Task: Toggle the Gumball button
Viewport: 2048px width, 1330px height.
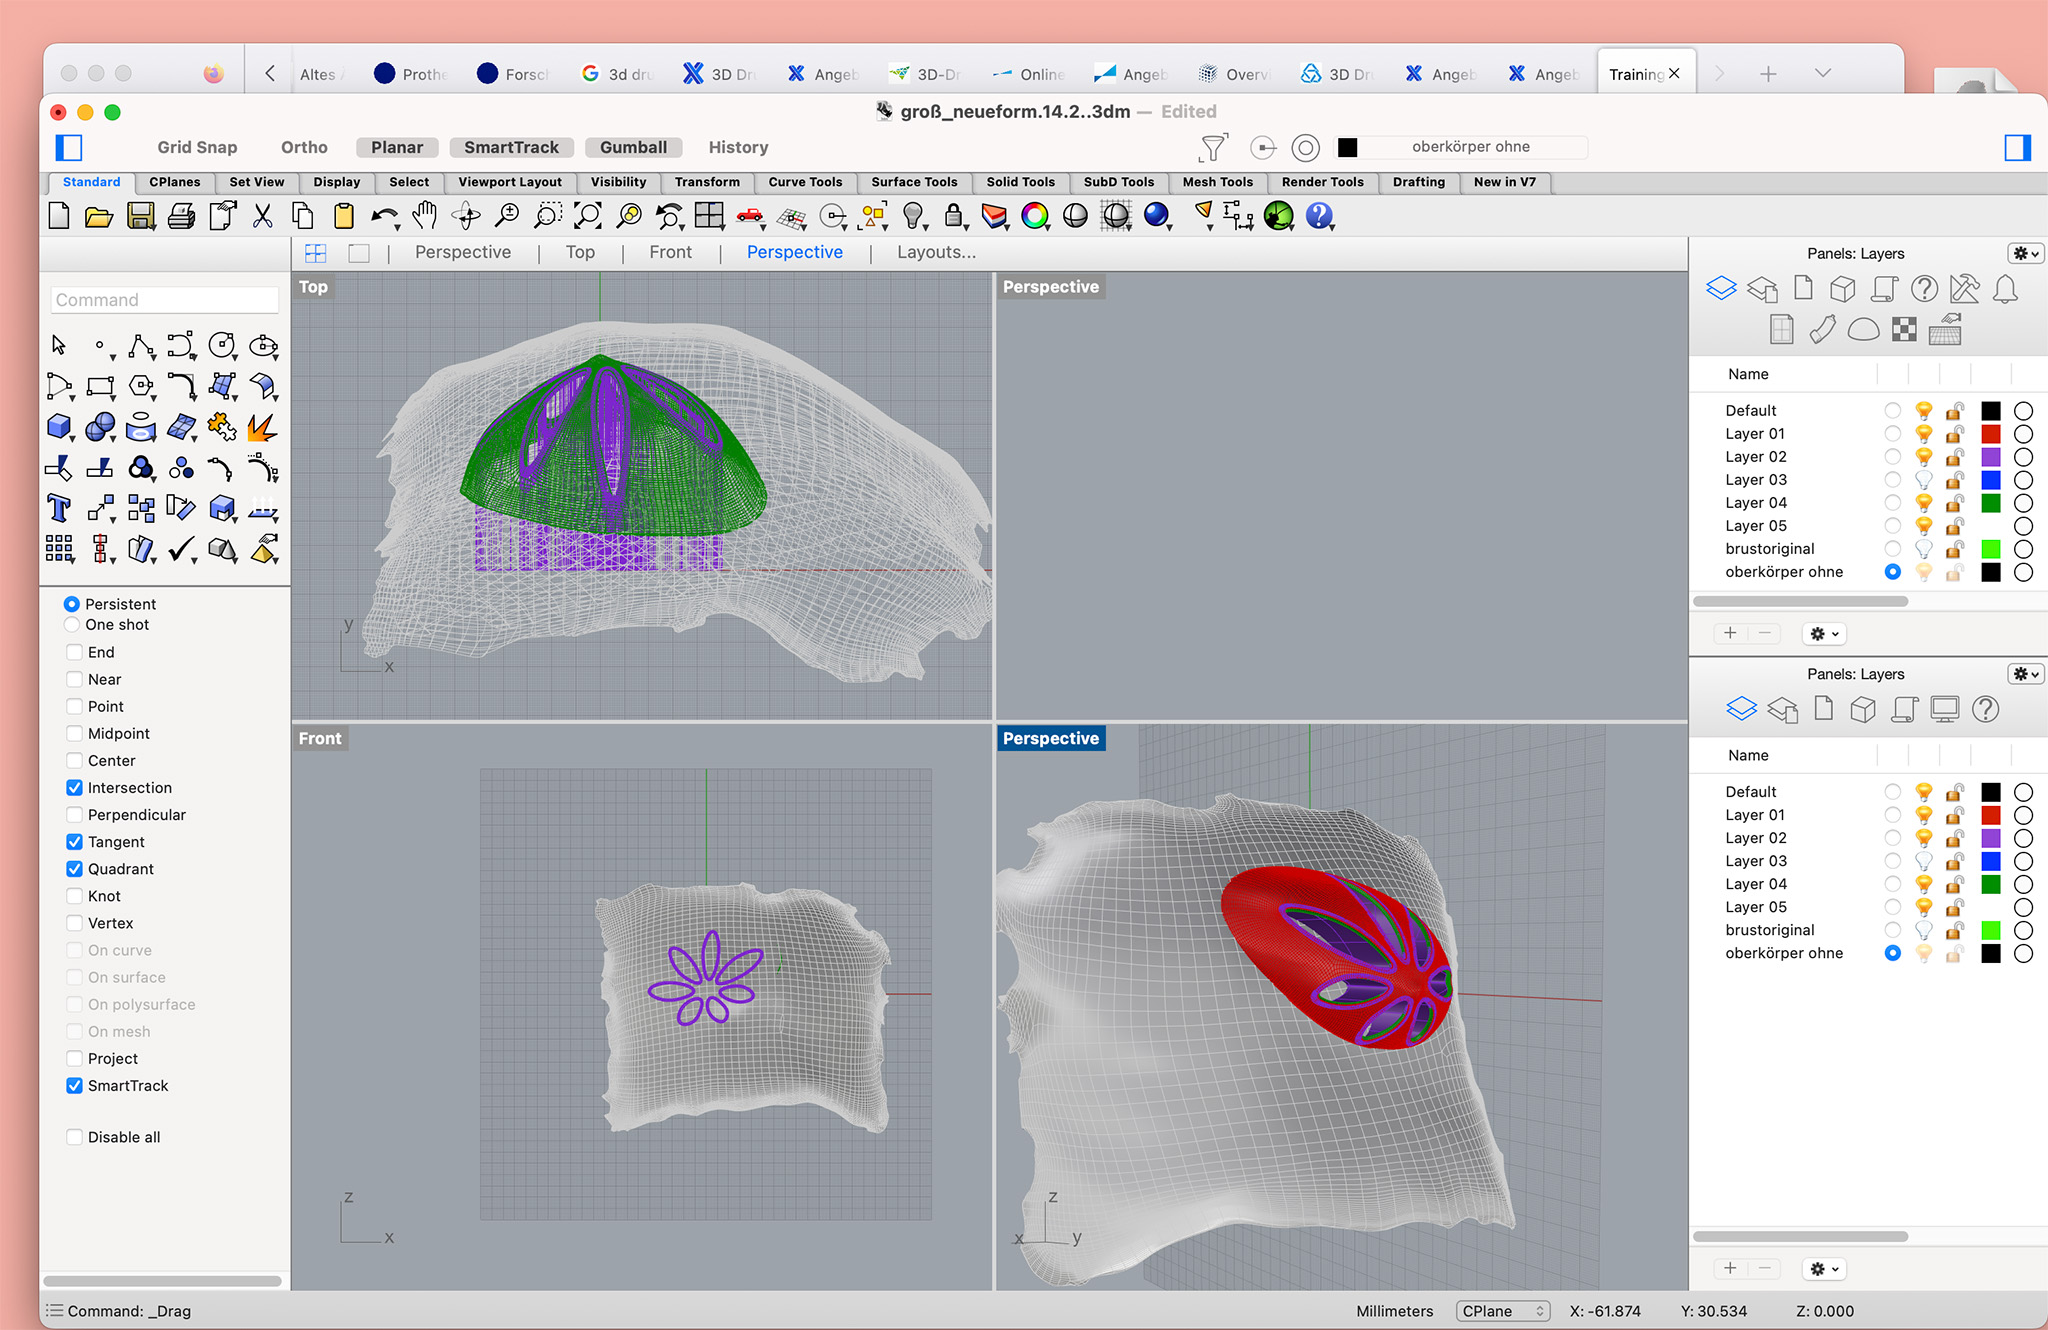Action: [633, 148]
